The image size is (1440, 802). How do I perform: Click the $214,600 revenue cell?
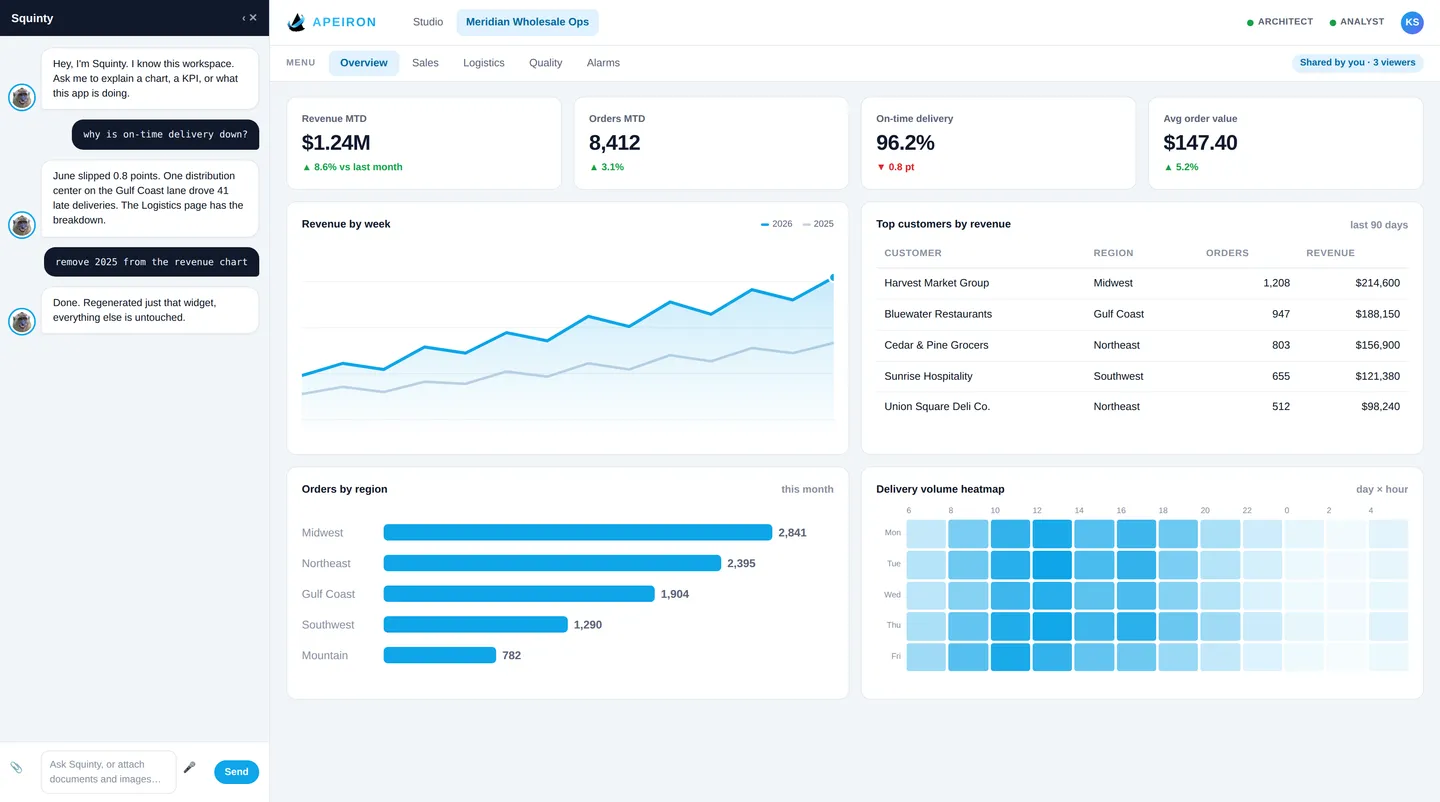pyautogui.click(x=1377, y=283)
